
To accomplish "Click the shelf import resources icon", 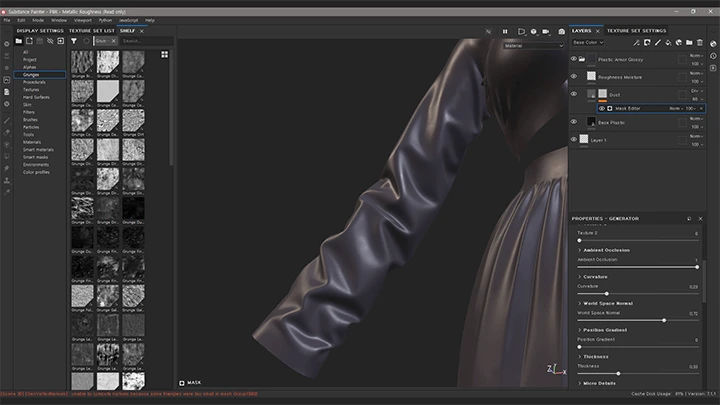I will click(x=61, y=41).
